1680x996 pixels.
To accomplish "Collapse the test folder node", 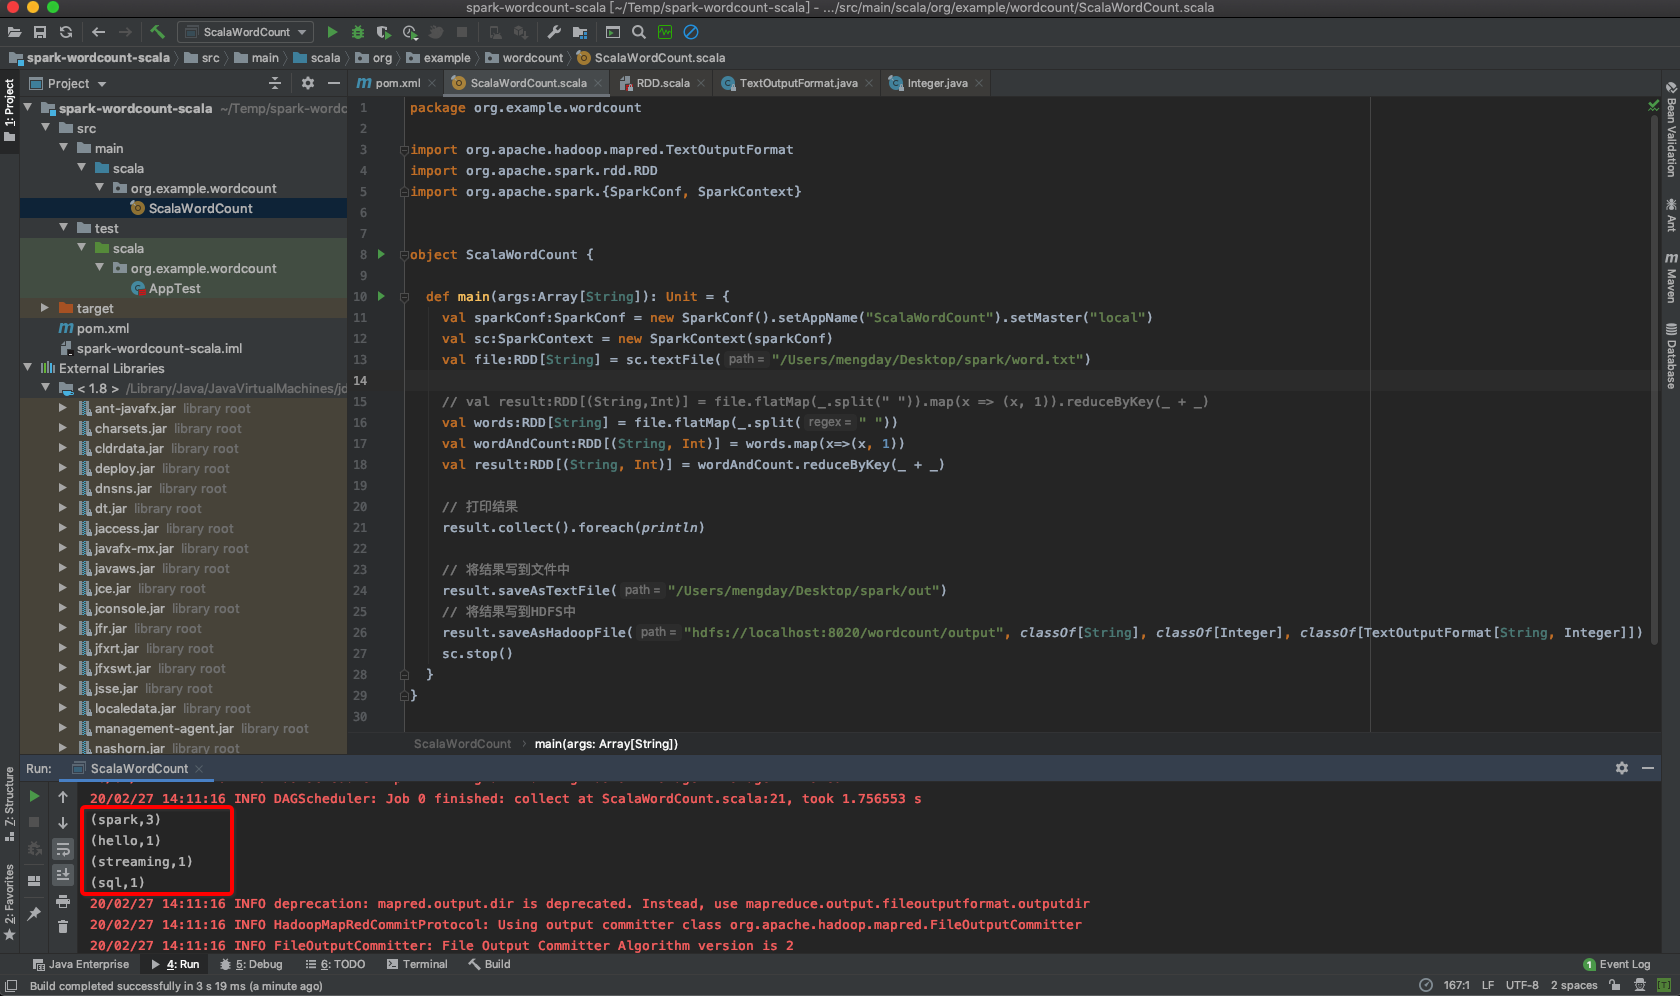I will pyautogui.click(x=64, y=228).
